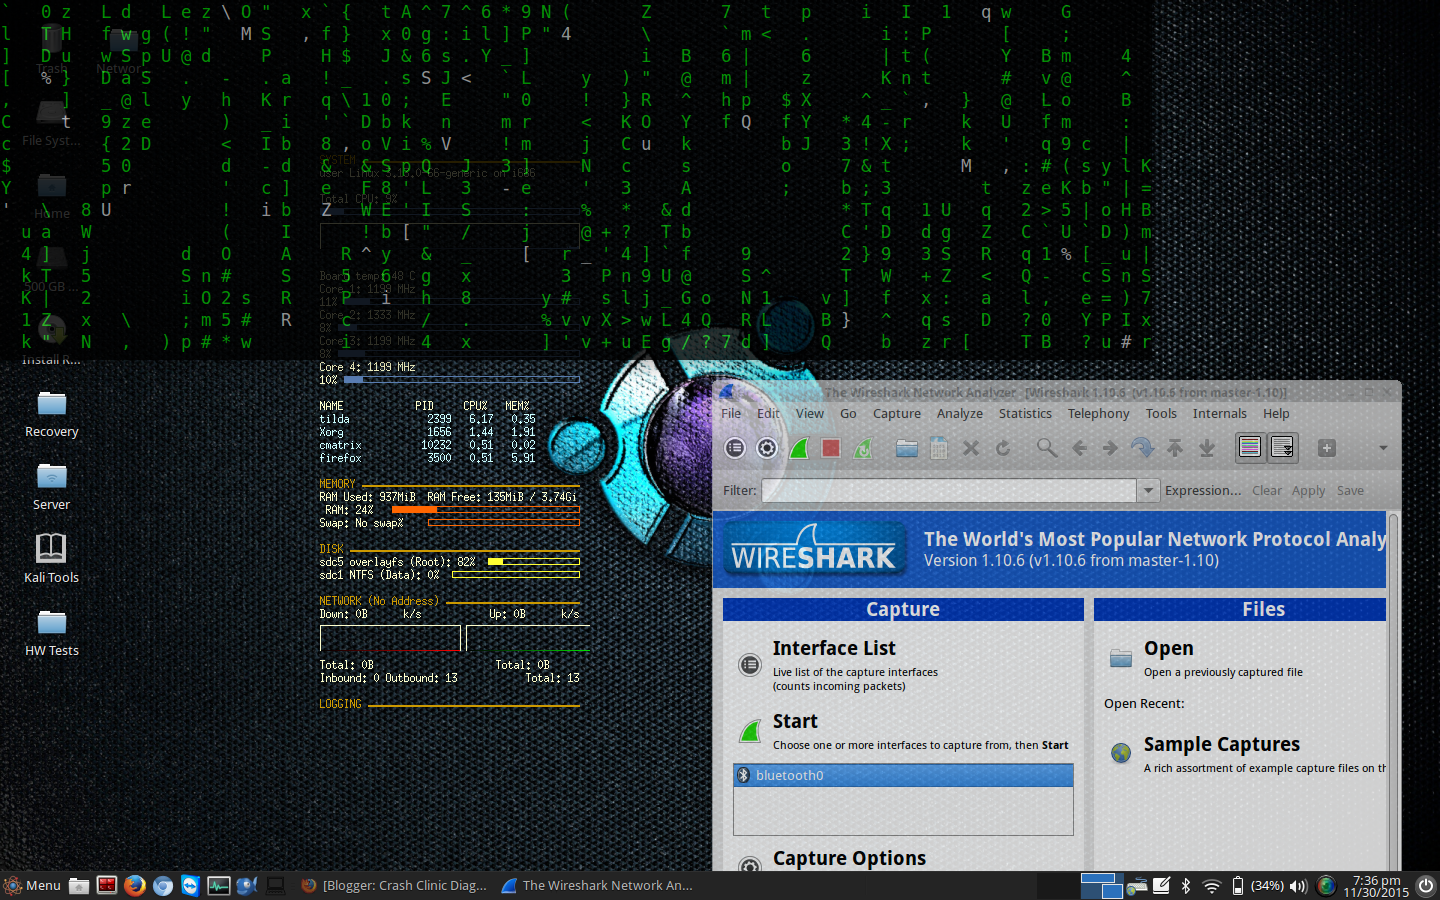Open the Recovery desktop folder

[51, 415]
